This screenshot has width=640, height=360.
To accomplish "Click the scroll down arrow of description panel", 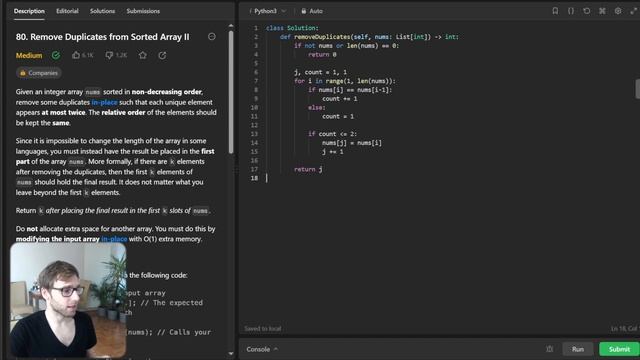I will point(231,353).
